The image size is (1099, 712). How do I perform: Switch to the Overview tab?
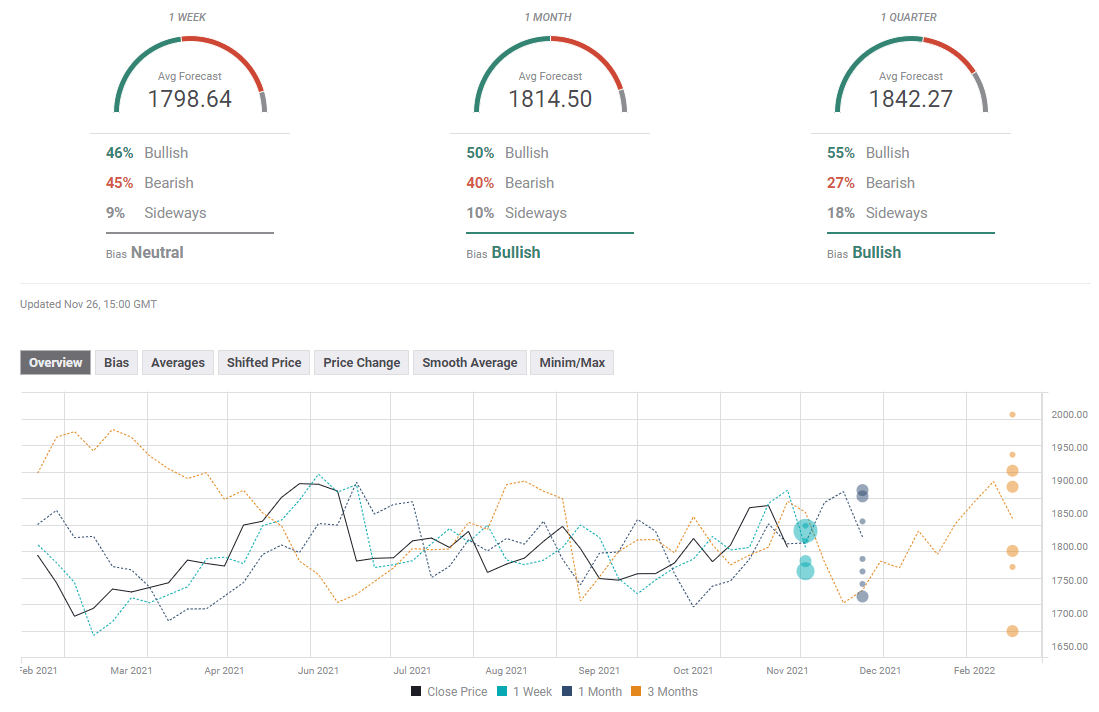(56, 363)
